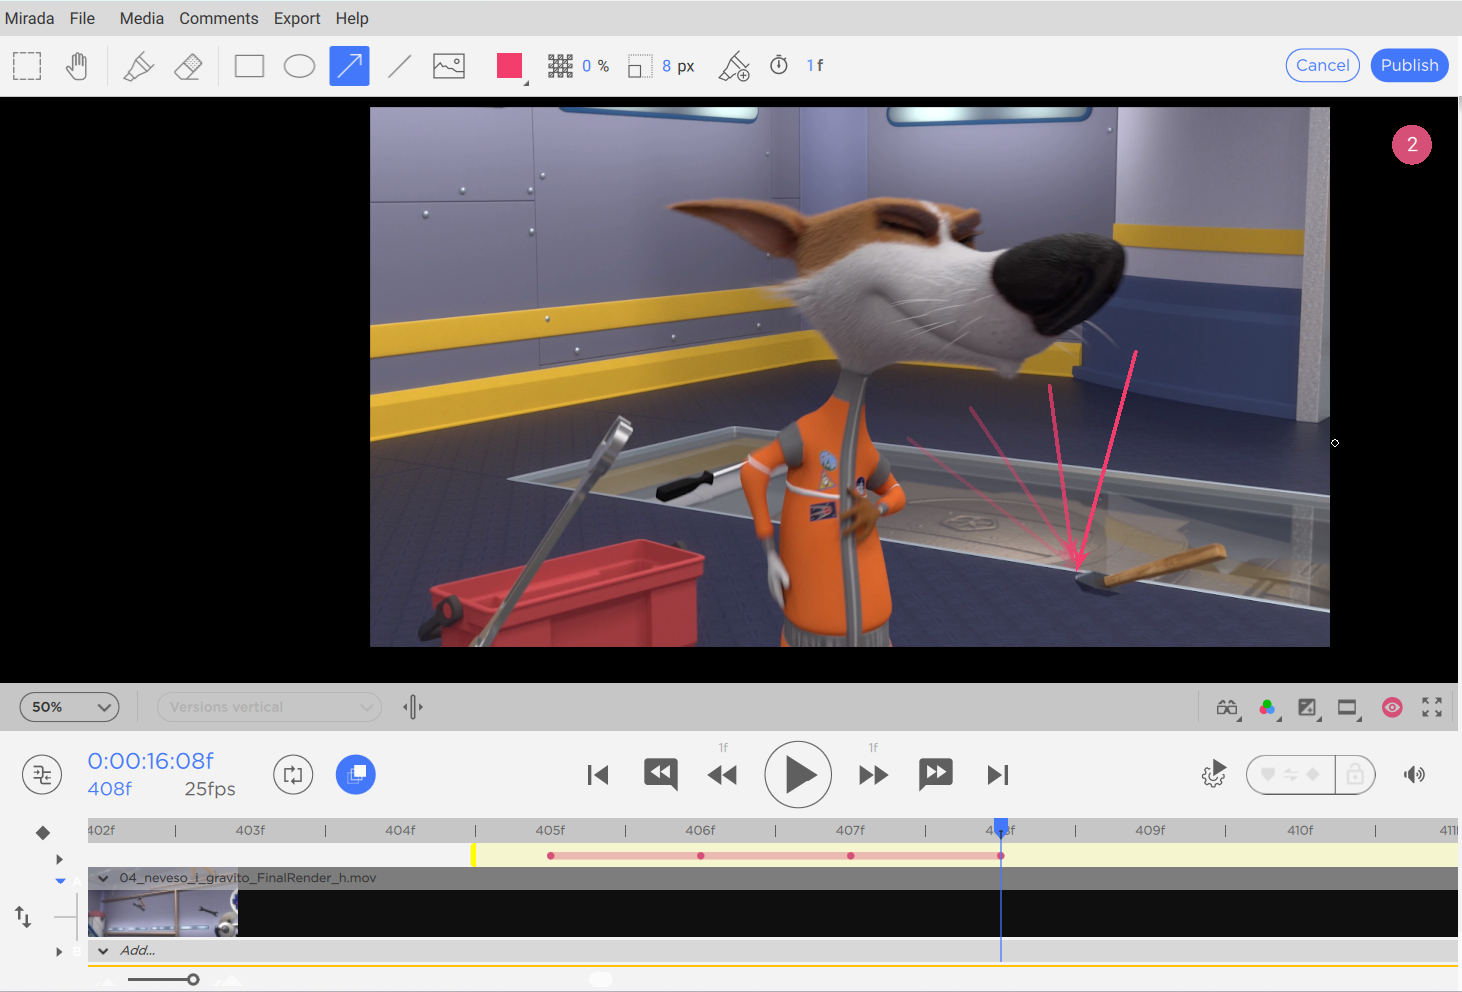Image resolution: width=1462 pixels, height=992 pixels.
Task: Open the Versions vertical dropdown
Action: click(x=269, y=707)
